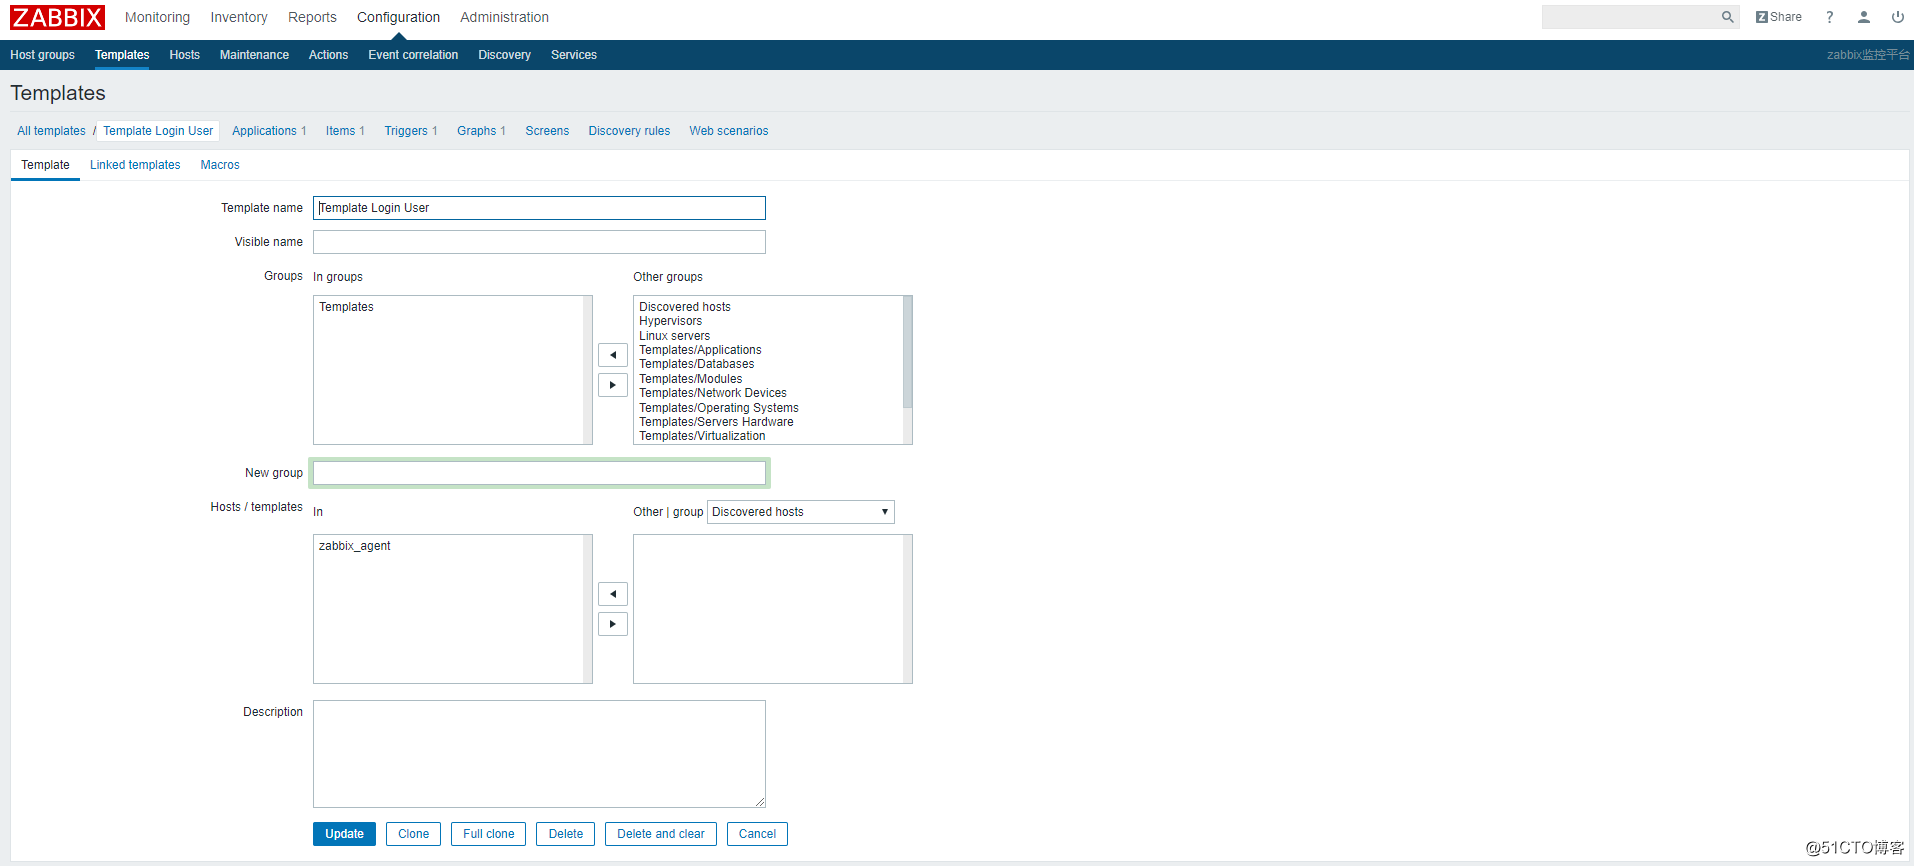Click the Clone button
The width and height of the screenshot is (1914, 866).
pyautogui.click(x=413, y=834)
